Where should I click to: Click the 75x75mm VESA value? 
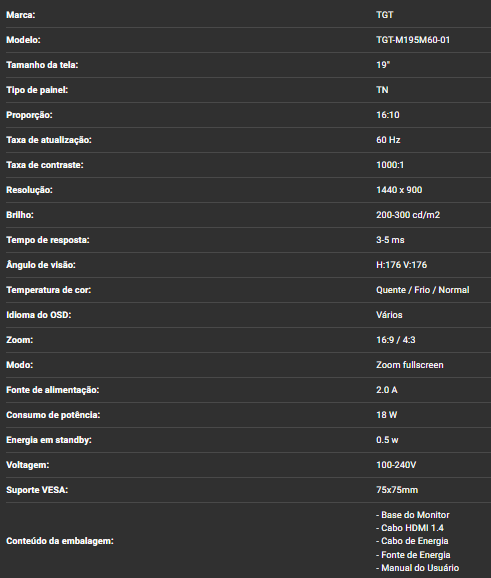397,490
